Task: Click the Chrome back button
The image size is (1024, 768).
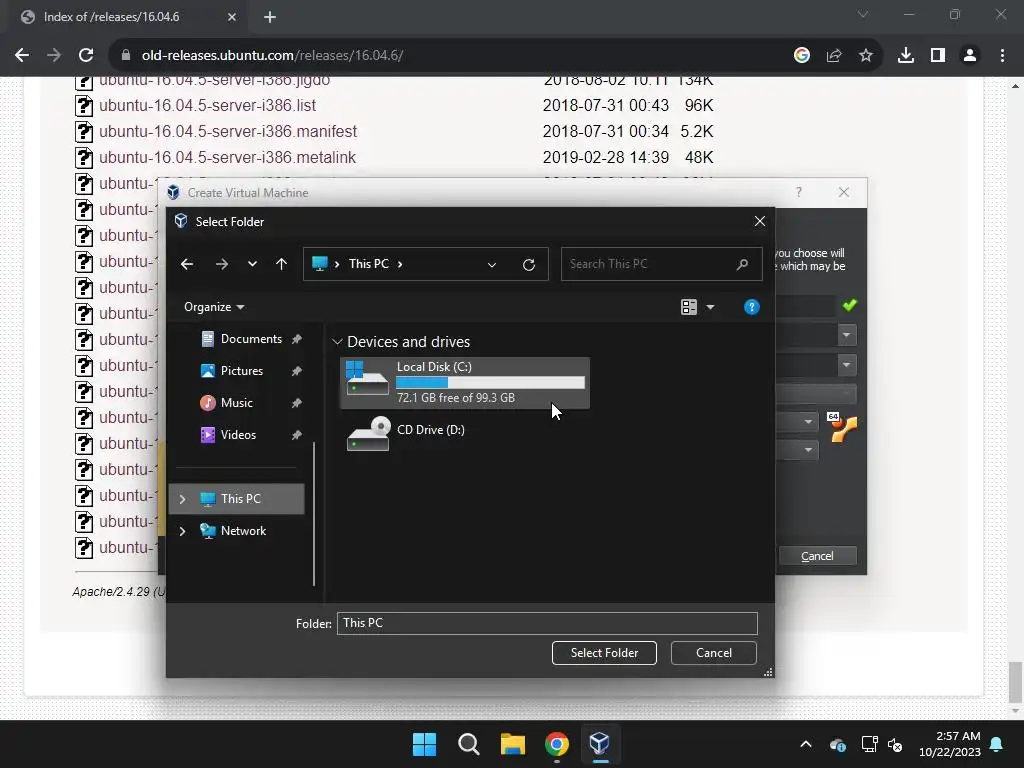Action: (x=22, y=56)
